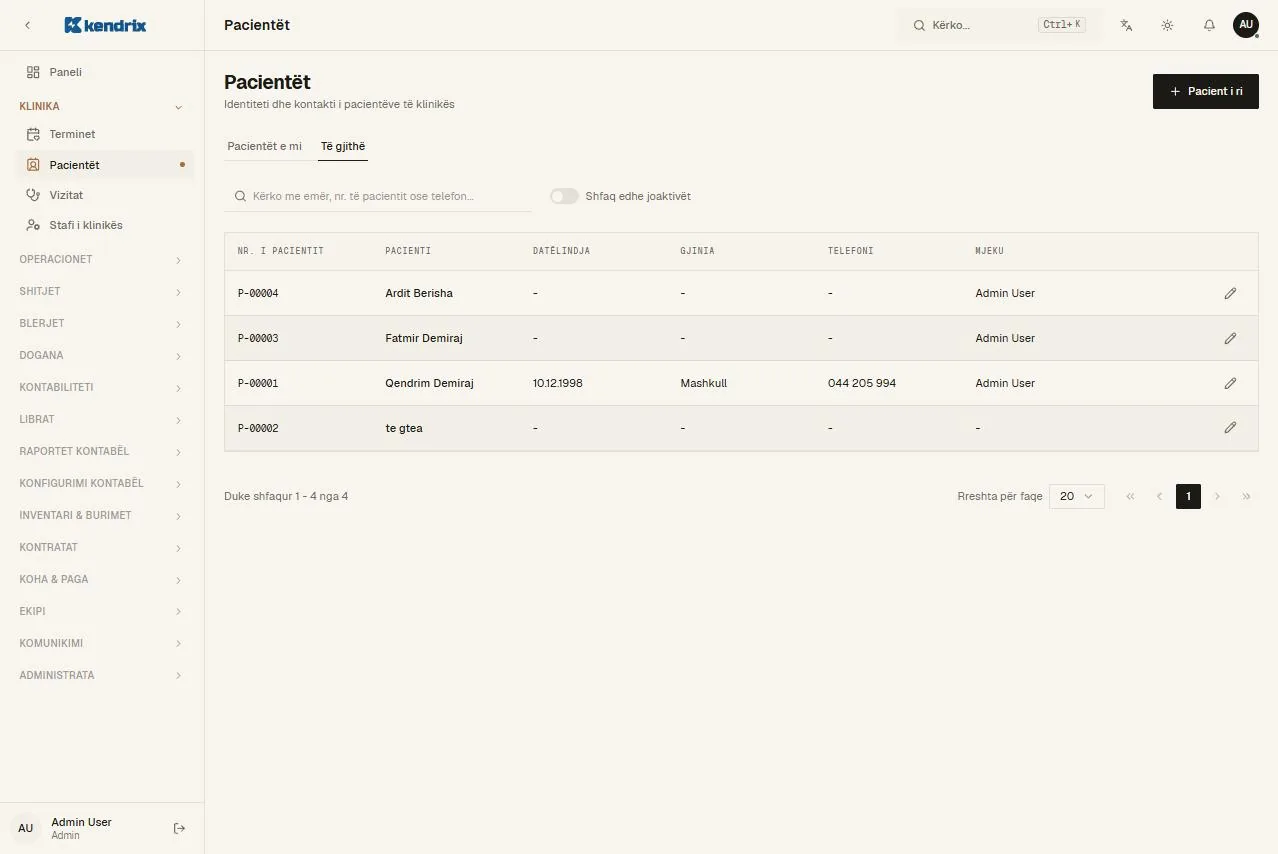Screen dimensions: 1278x854
Task: Switch to Pacientët e mi tab
Action: [264, 146]
